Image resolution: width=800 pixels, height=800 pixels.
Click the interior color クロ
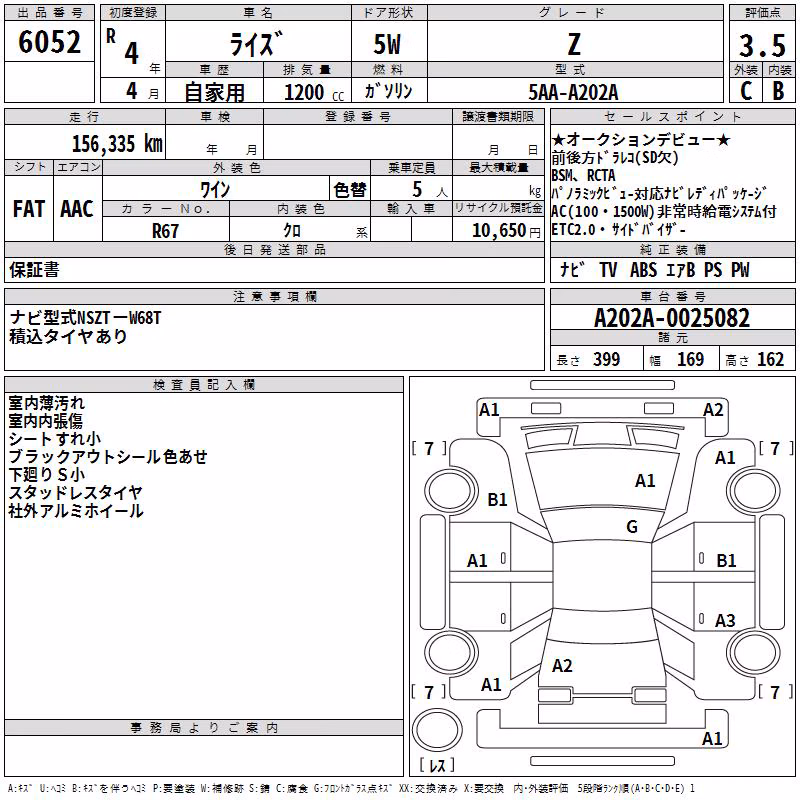click(292, 231)
